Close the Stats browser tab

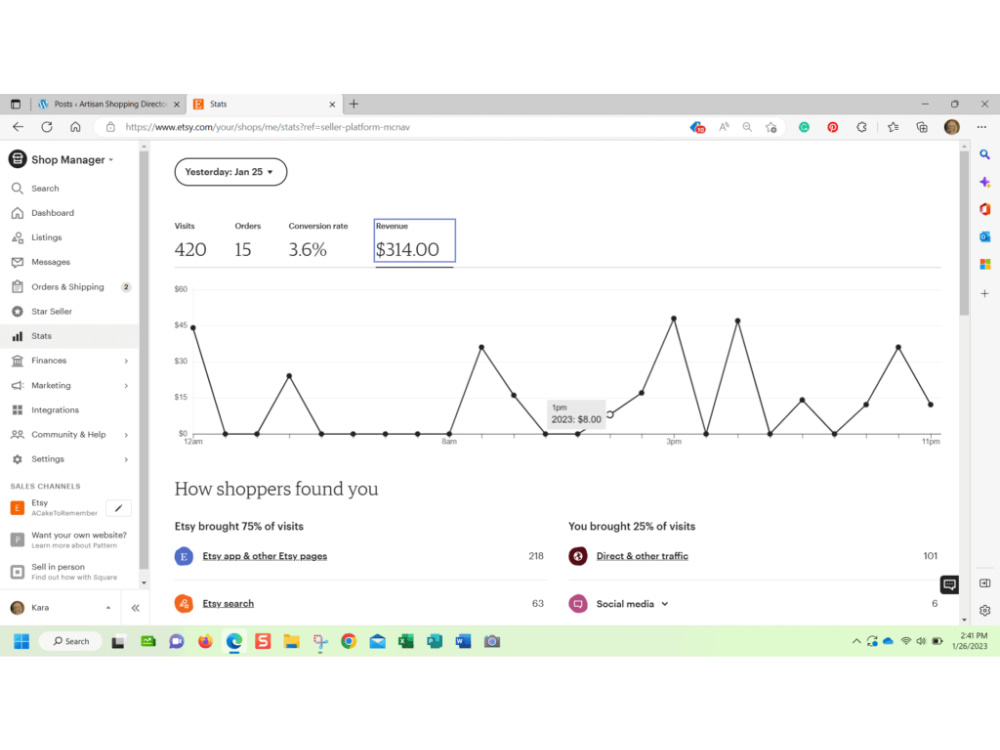tap(332, 104)
